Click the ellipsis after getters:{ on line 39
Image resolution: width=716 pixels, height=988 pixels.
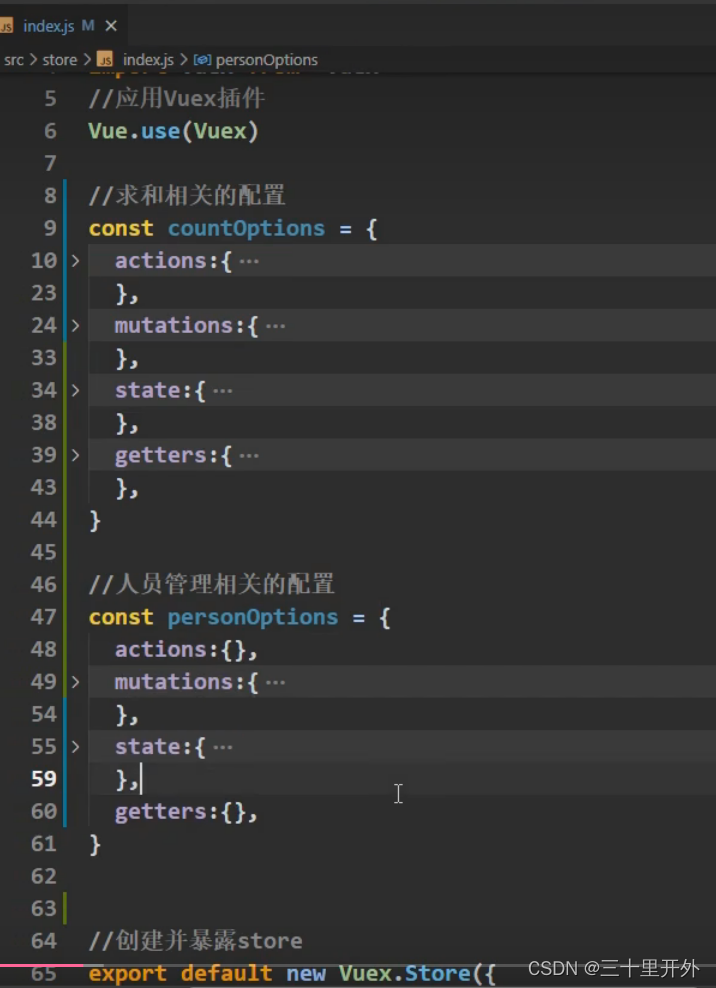[249, 456]
